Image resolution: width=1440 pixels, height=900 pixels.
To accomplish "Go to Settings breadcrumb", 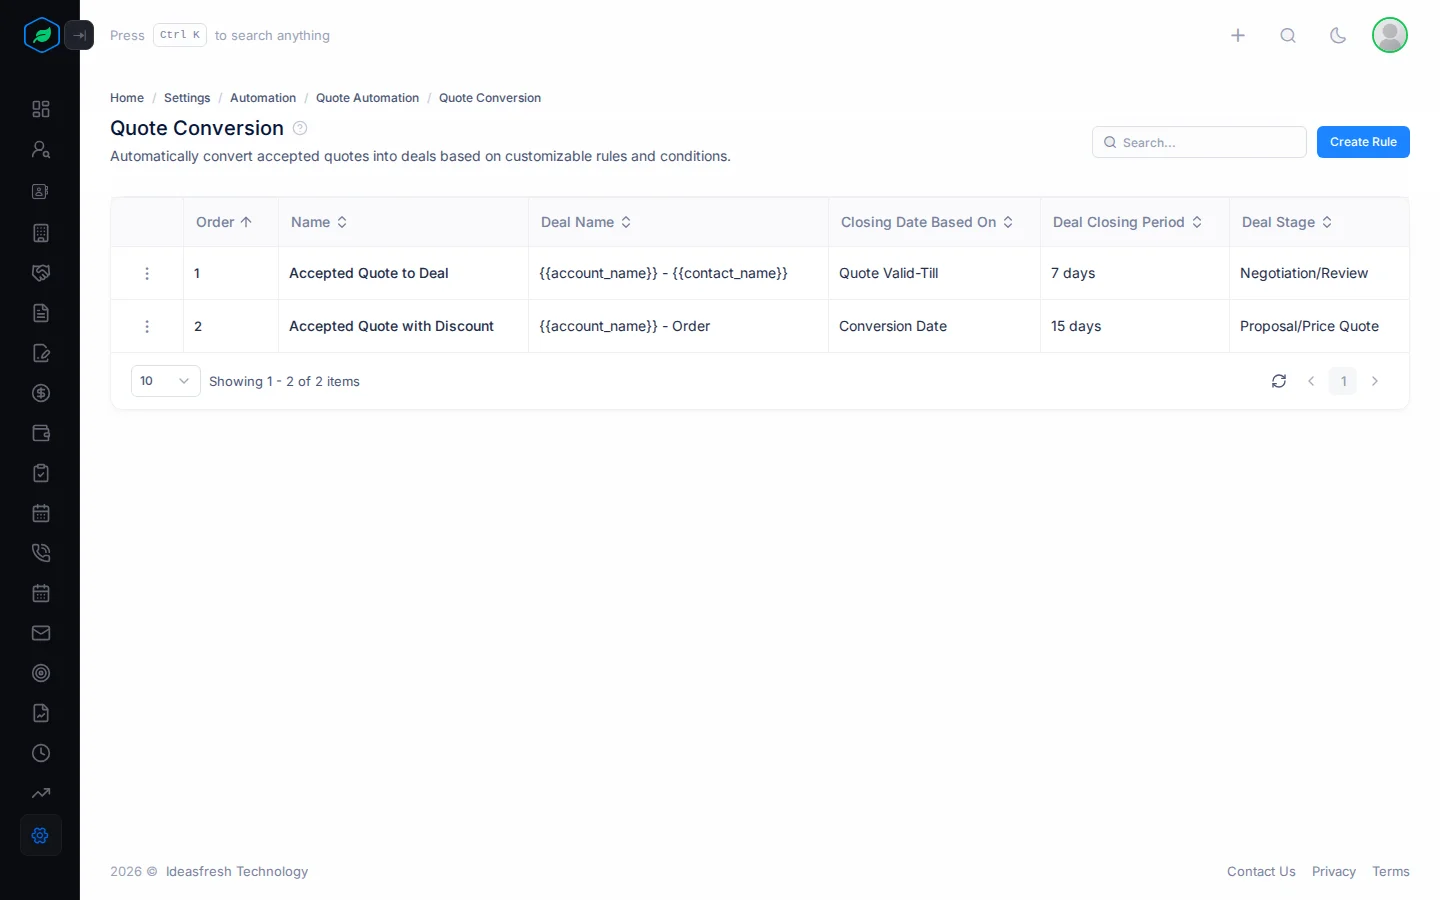I will 187,98.
